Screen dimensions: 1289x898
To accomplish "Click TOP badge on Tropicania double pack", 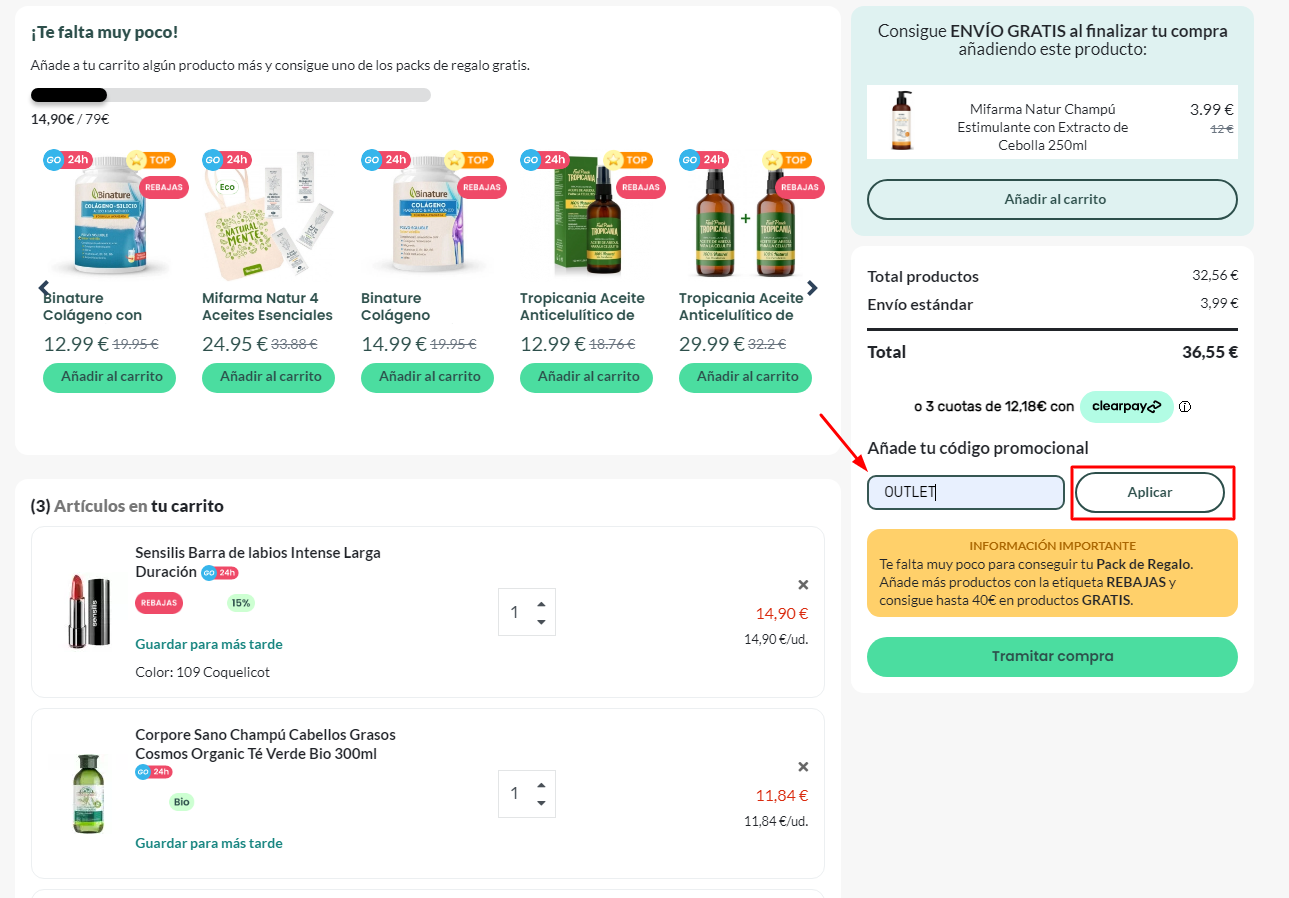I will click(x=785, y=160).
